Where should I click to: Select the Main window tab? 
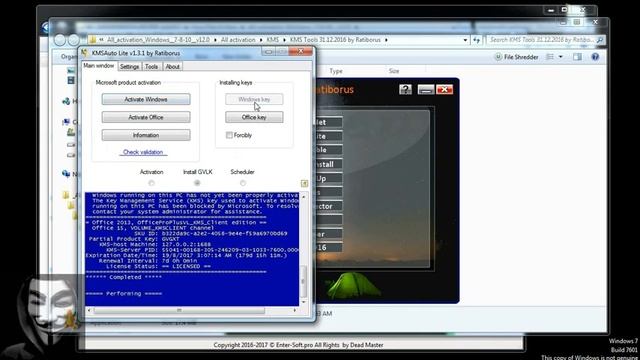(x=99, y=66)
